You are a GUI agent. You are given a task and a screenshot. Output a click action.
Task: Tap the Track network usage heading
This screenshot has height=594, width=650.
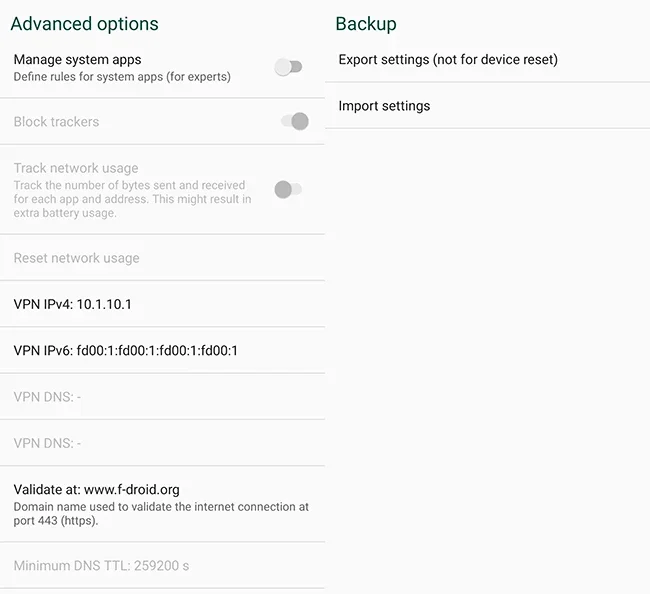click(x=76, y=168)
